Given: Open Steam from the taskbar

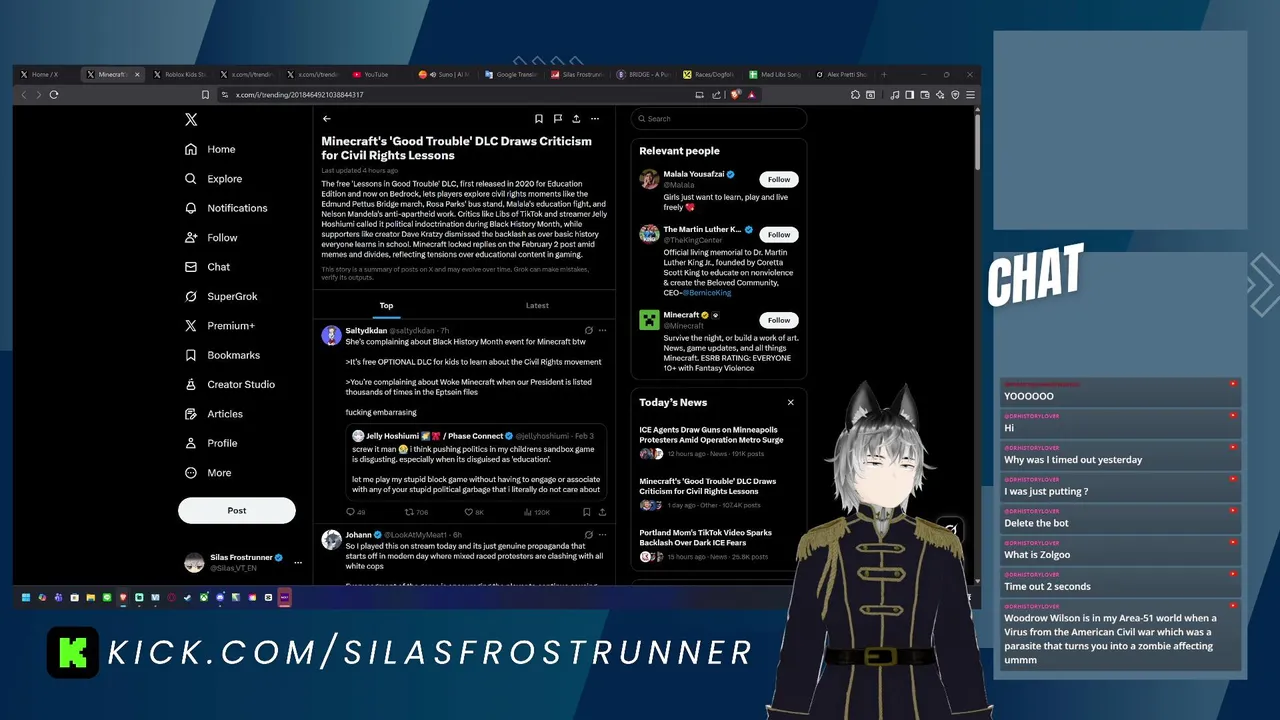Looking at the screenshot, I should click(187, 598).
